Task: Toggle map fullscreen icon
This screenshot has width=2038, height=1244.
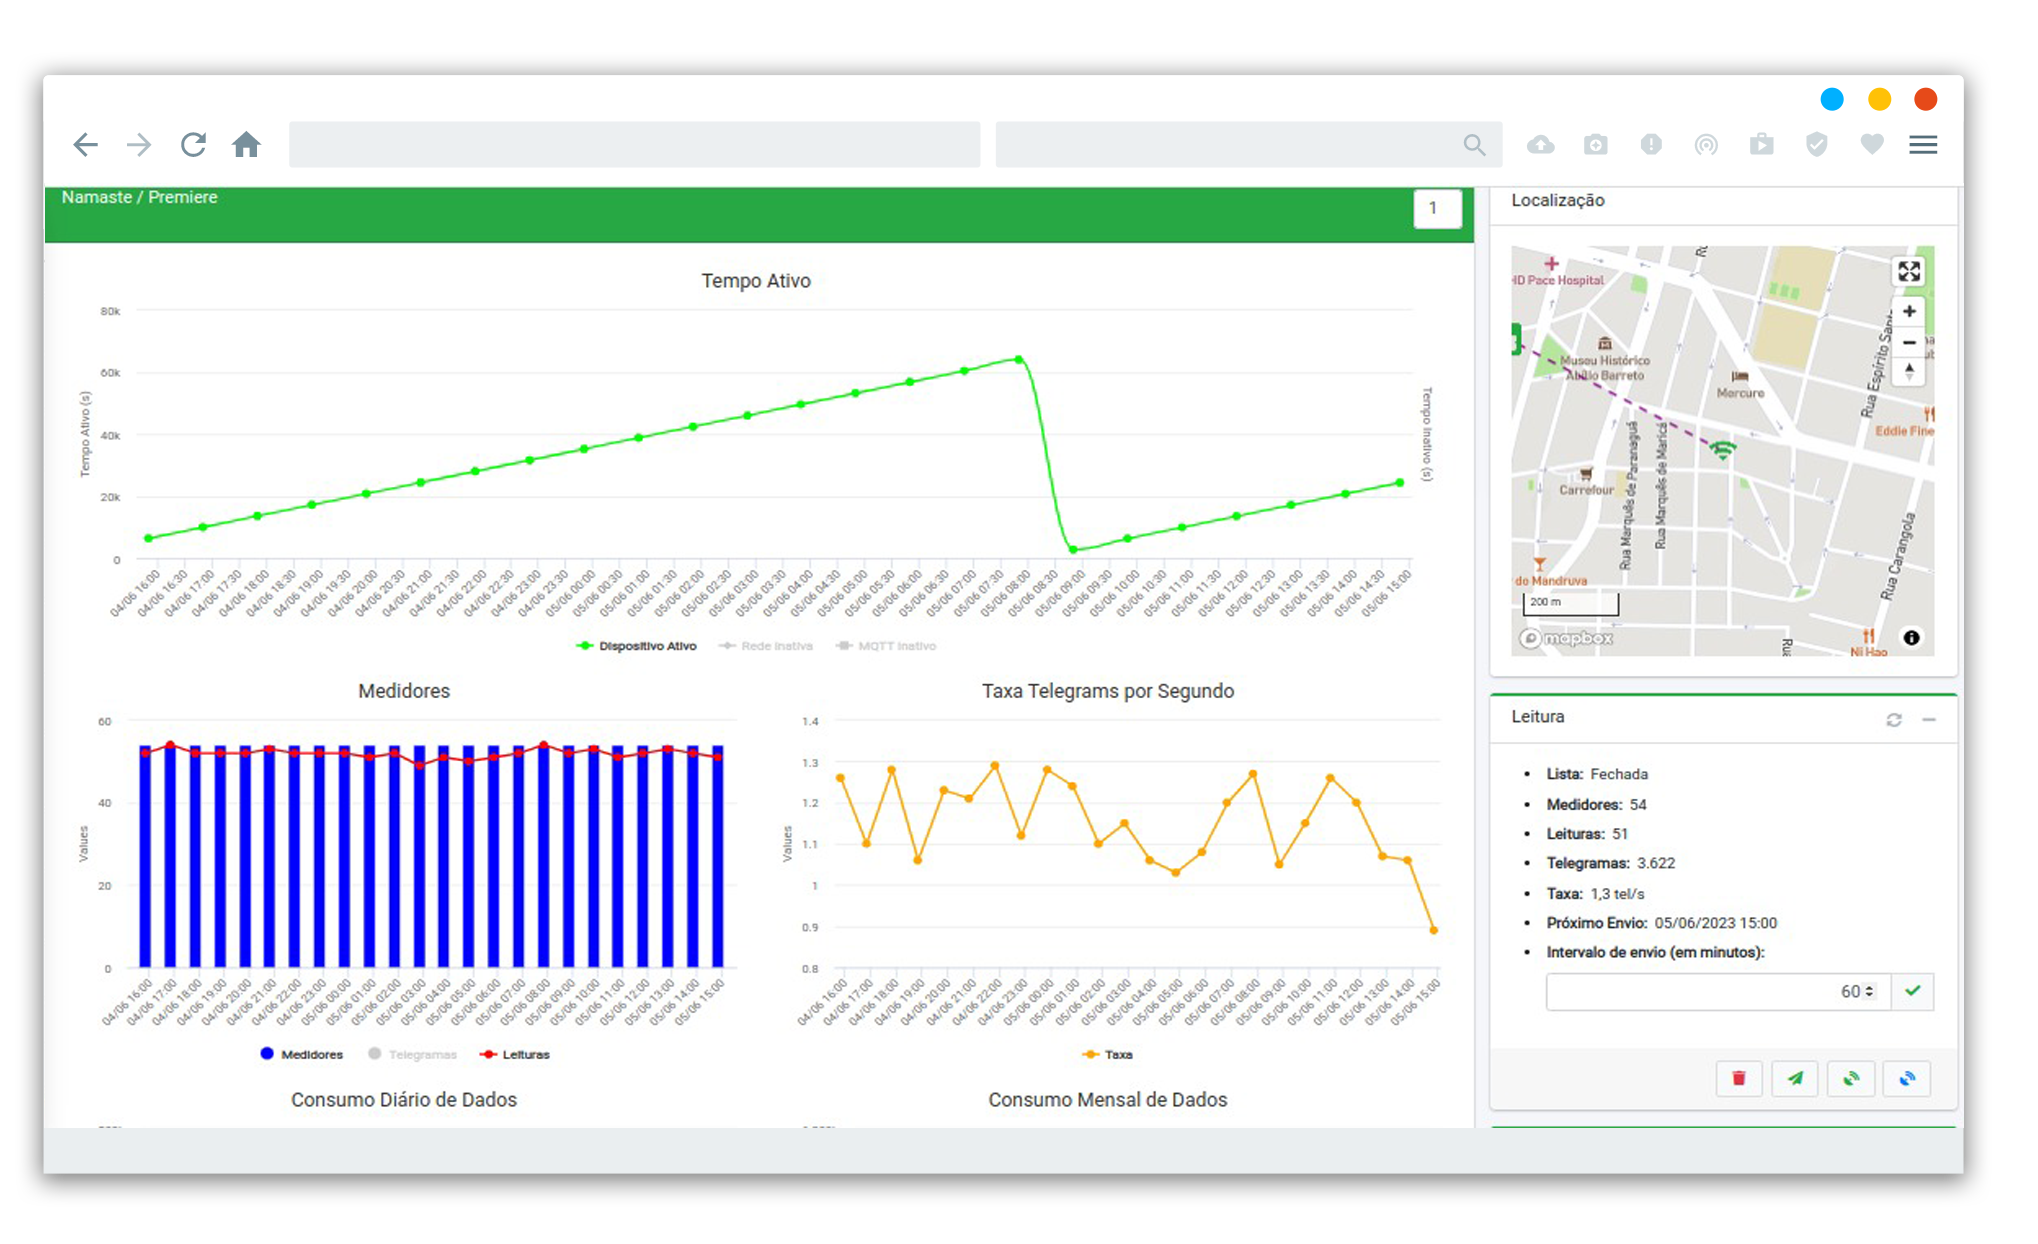Action: coord(1909,271)
